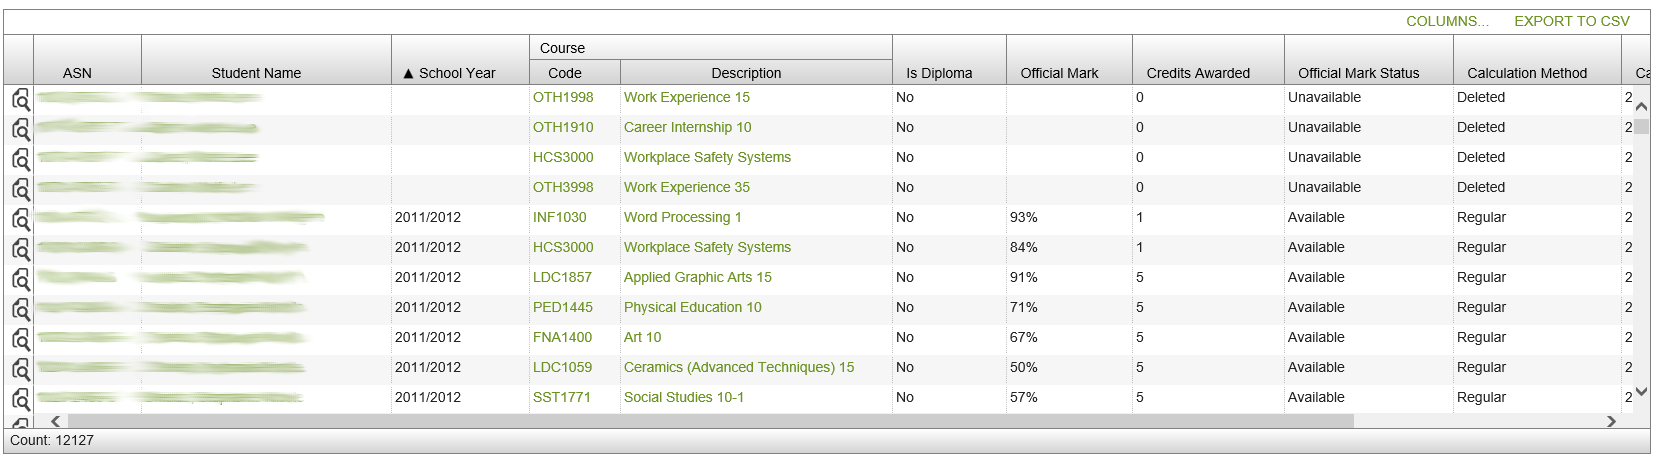Image resolution: width=1657 pixels, height=454 pixels.
Task: Sort by Official Mark column header
Action: coord(1059,73)
